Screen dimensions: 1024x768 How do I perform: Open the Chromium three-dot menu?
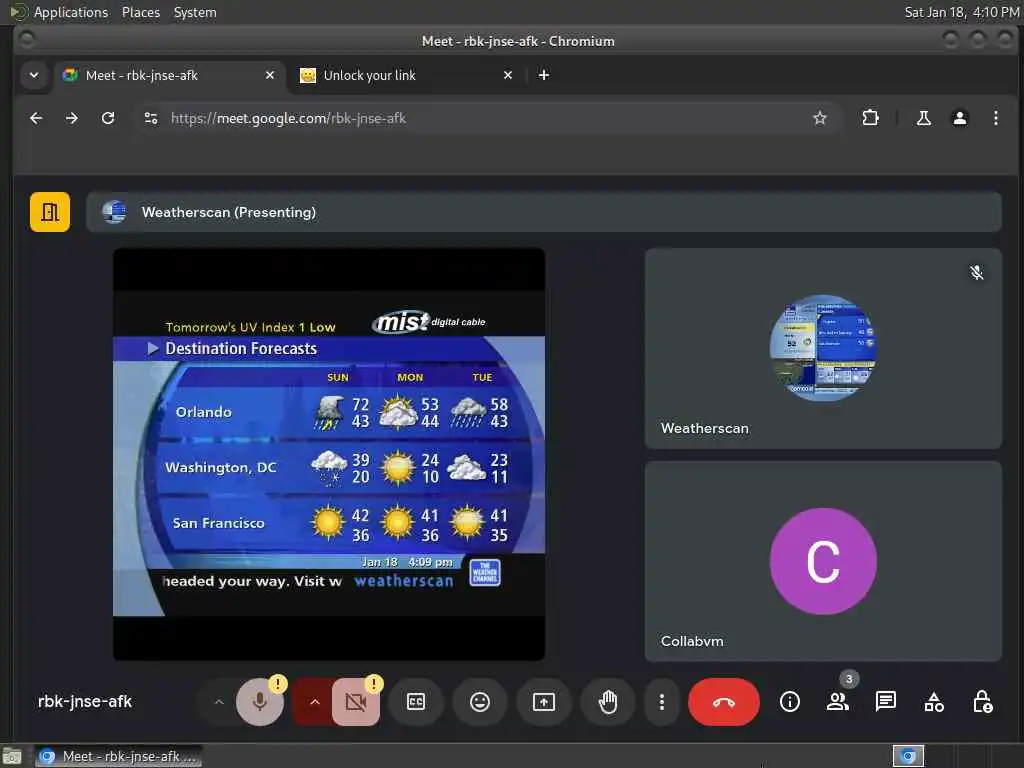point(995,118)
